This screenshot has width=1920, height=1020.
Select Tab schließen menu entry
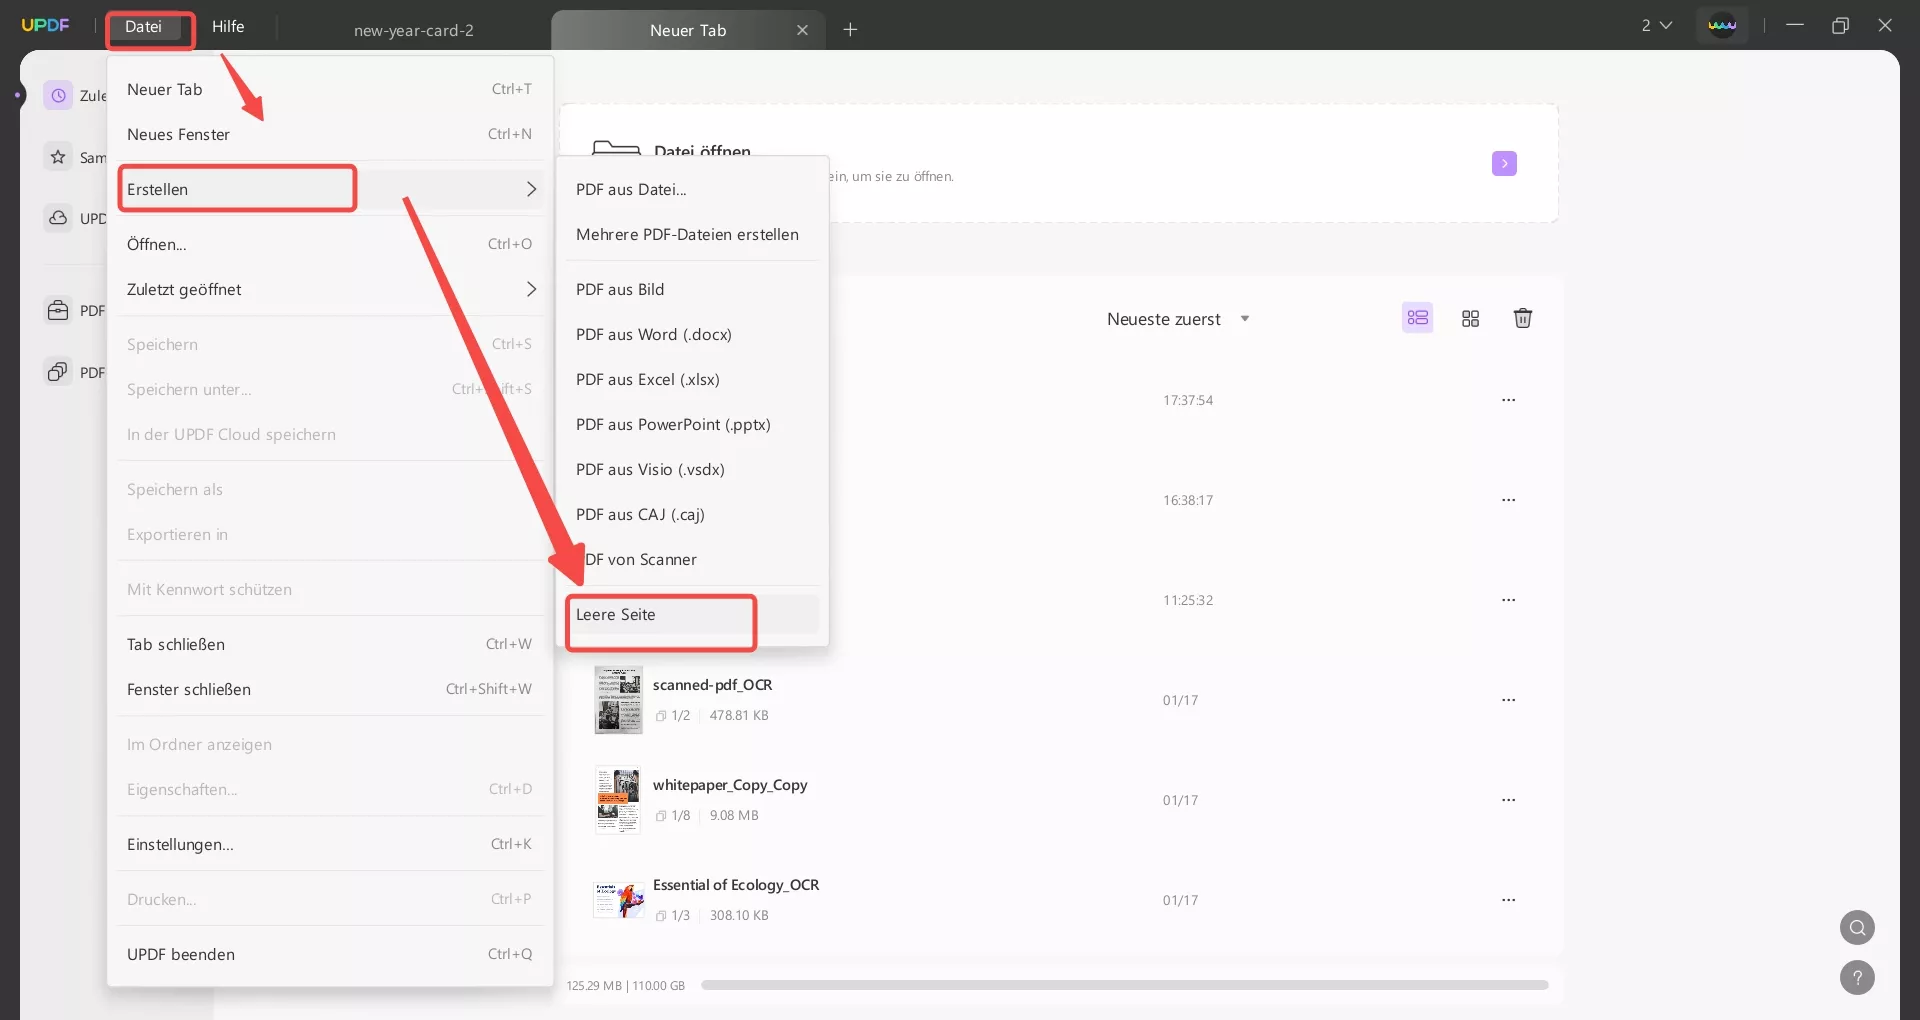tap(331, 644)
